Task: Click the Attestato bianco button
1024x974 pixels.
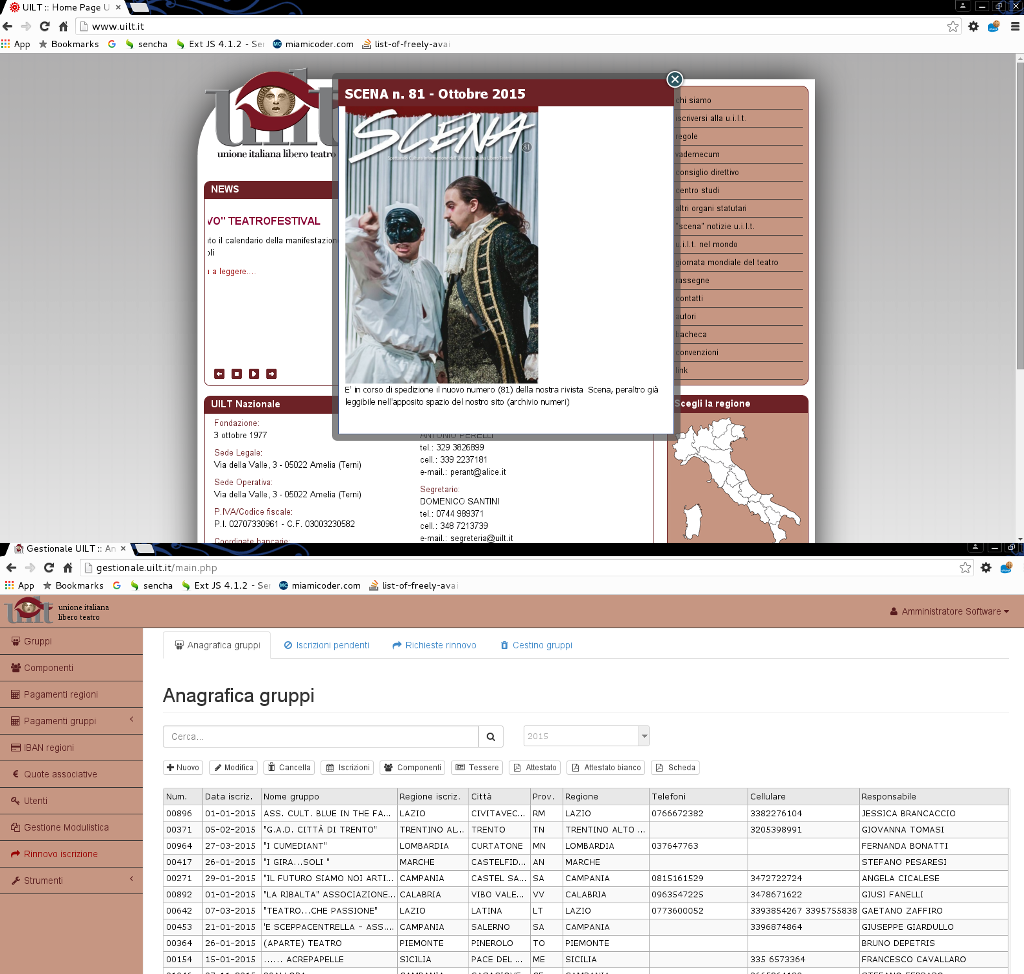Action: click(606, 768)
